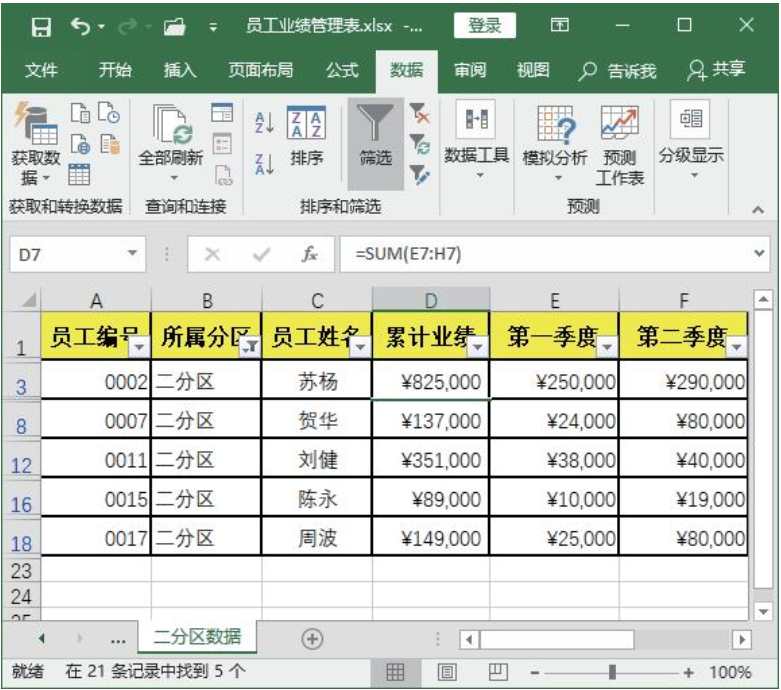The width and height of the screenshot is (781, 690).
Task: Open the 员工姓名 filter dropdown
Action: [361, 346]
